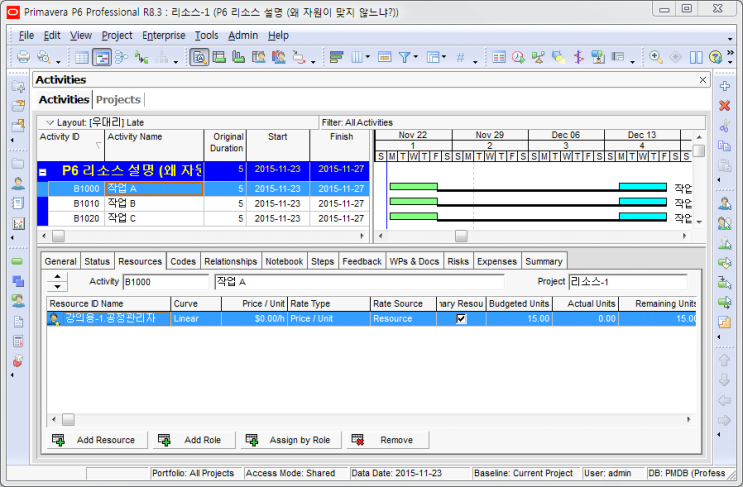Click the Filter funnel icon
Viewport: 743px width, 487px height.
(404, 58)
